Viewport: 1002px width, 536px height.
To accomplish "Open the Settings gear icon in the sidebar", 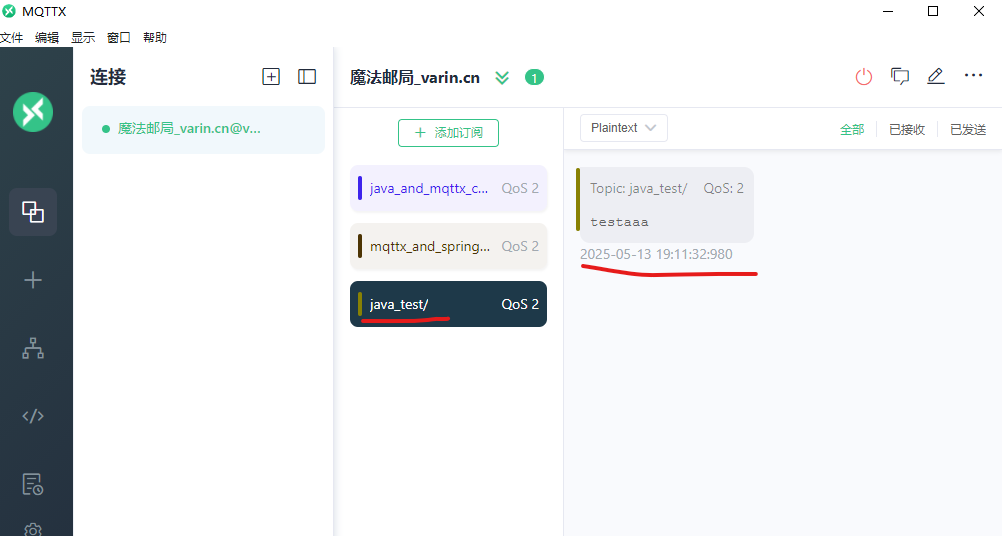I will tap(33, 530).
